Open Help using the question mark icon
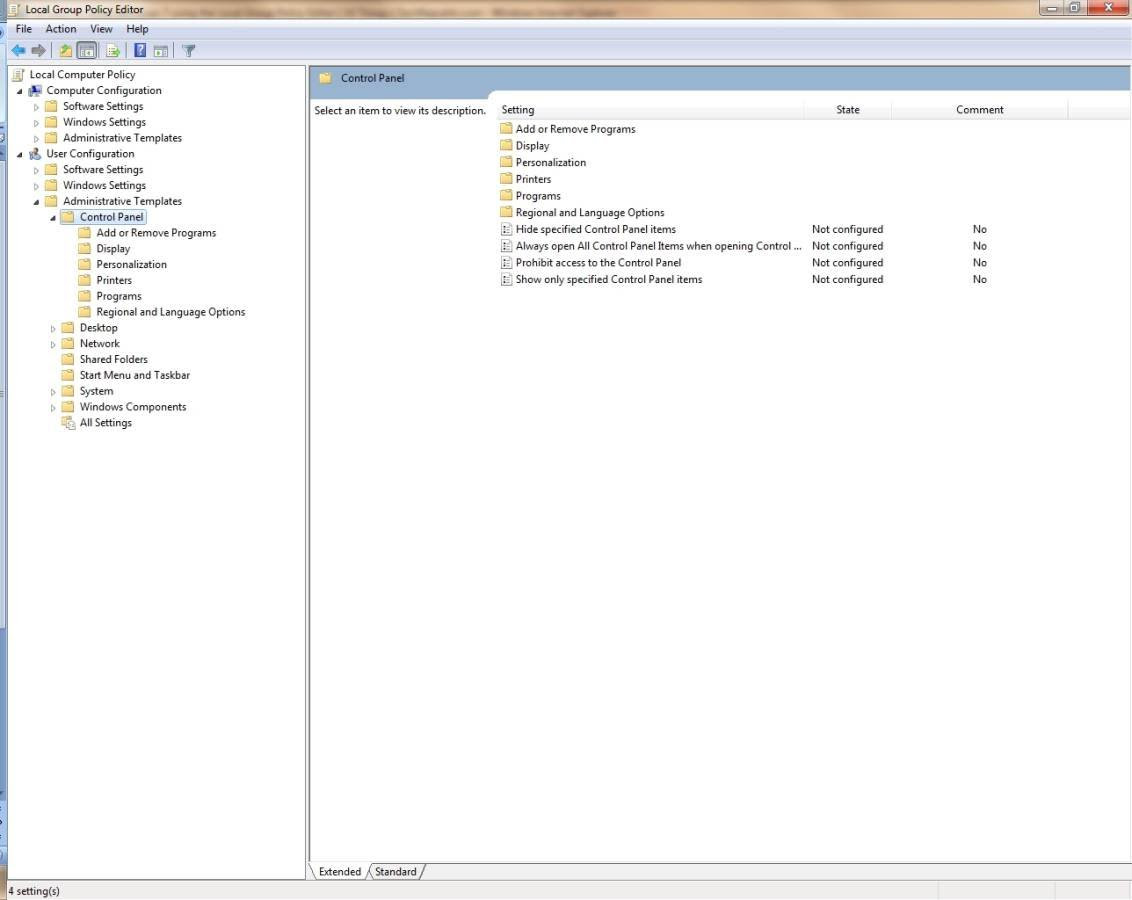Screen dimensions: 1132x900 (x=140, y=51)
